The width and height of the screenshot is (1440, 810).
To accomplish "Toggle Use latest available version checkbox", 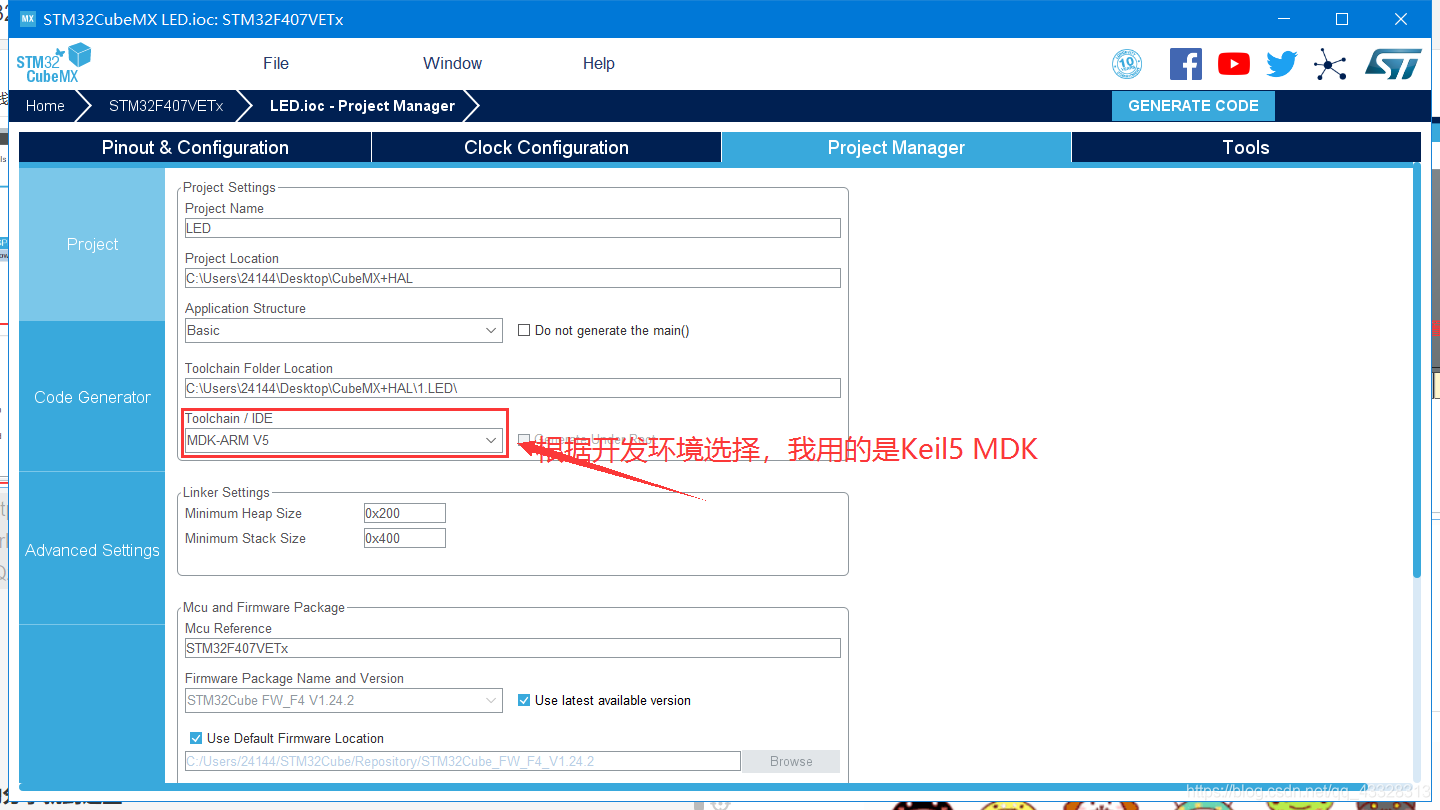I will click(x=524, y=700).
